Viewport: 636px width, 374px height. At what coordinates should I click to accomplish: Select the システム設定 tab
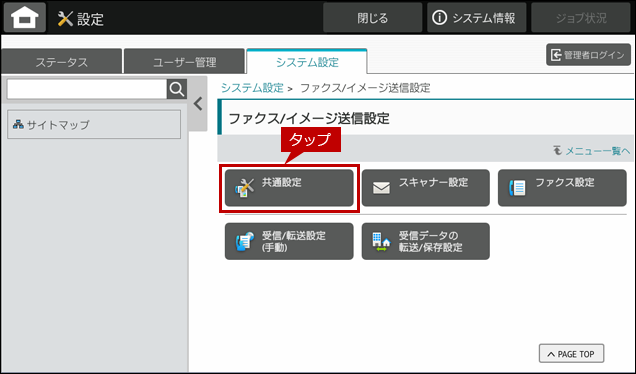pos(307,62)
